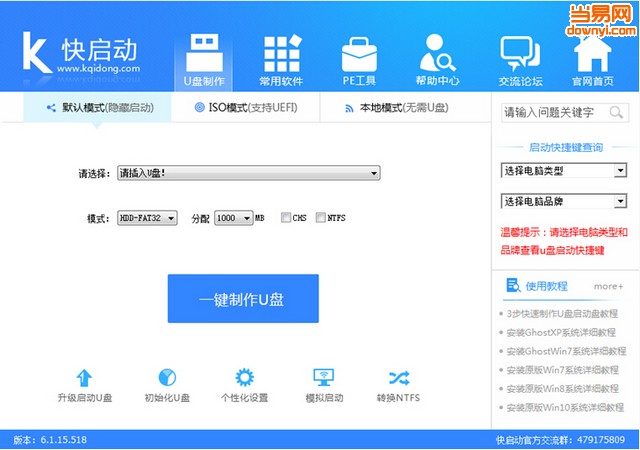Click 初始化U盘 icon
640x450 pixels.
pos(167,377)
